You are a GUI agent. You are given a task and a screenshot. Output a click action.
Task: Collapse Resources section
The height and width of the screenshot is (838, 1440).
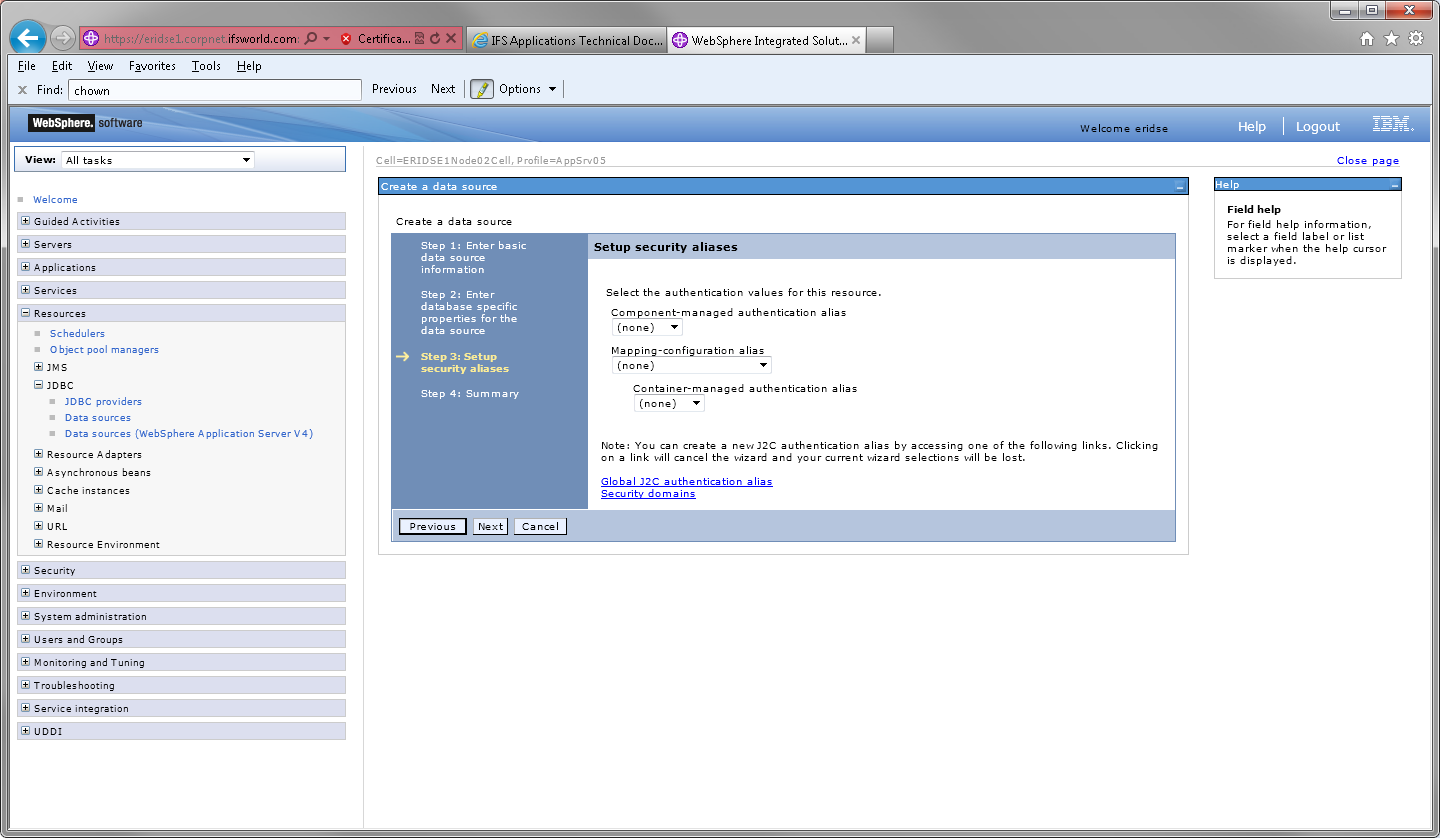[x=26, y=313]
